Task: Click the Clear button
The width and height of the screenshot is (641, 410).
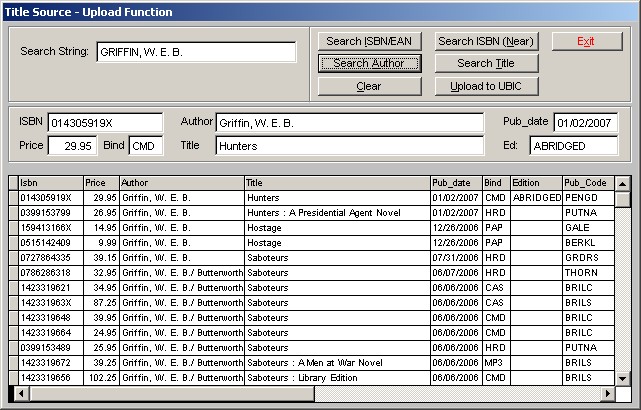Action: [x=370, y=86]
